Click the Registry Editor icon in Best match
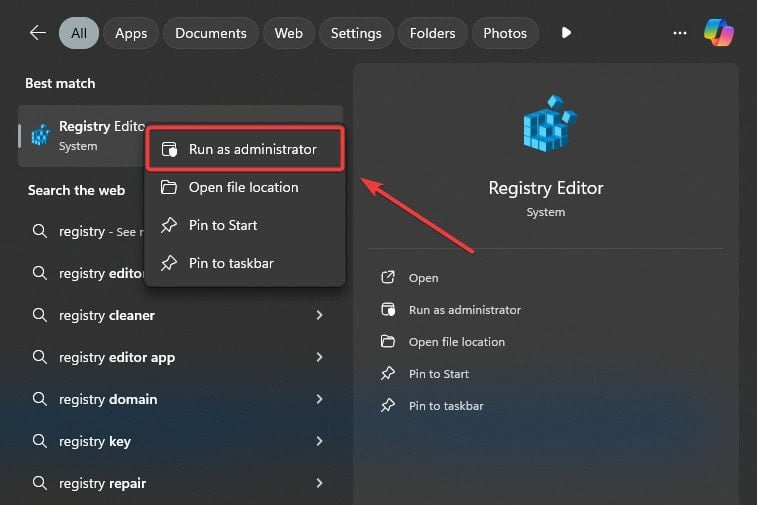Screen dimensions: 757x505 point(41,135)
